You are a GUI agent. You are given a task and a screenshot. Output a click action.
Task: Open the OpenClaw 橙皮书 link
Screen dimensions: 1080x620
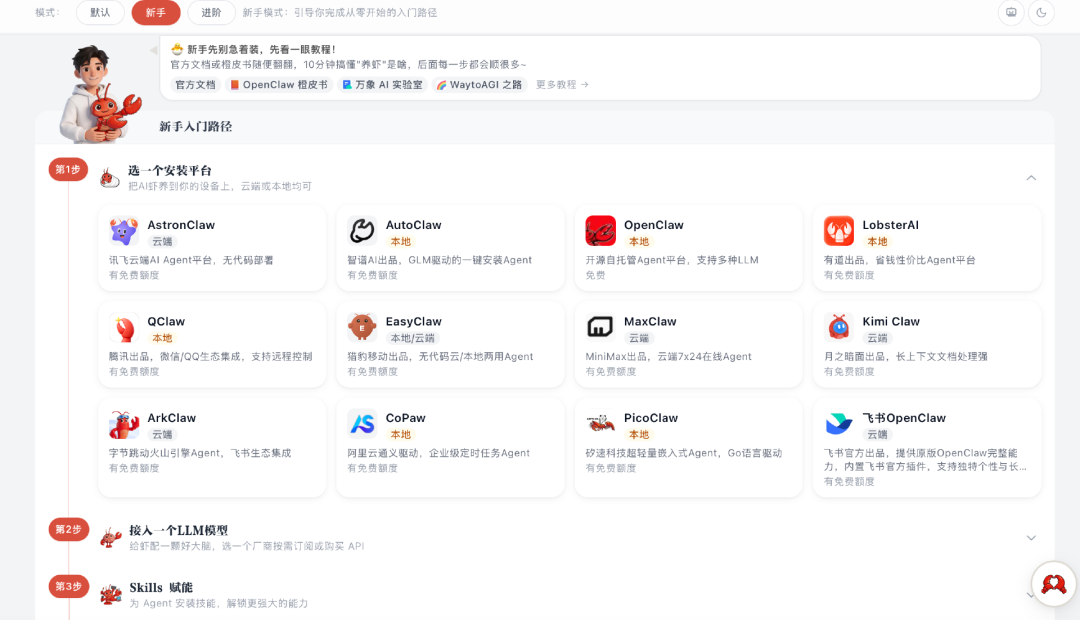point(279,85)
